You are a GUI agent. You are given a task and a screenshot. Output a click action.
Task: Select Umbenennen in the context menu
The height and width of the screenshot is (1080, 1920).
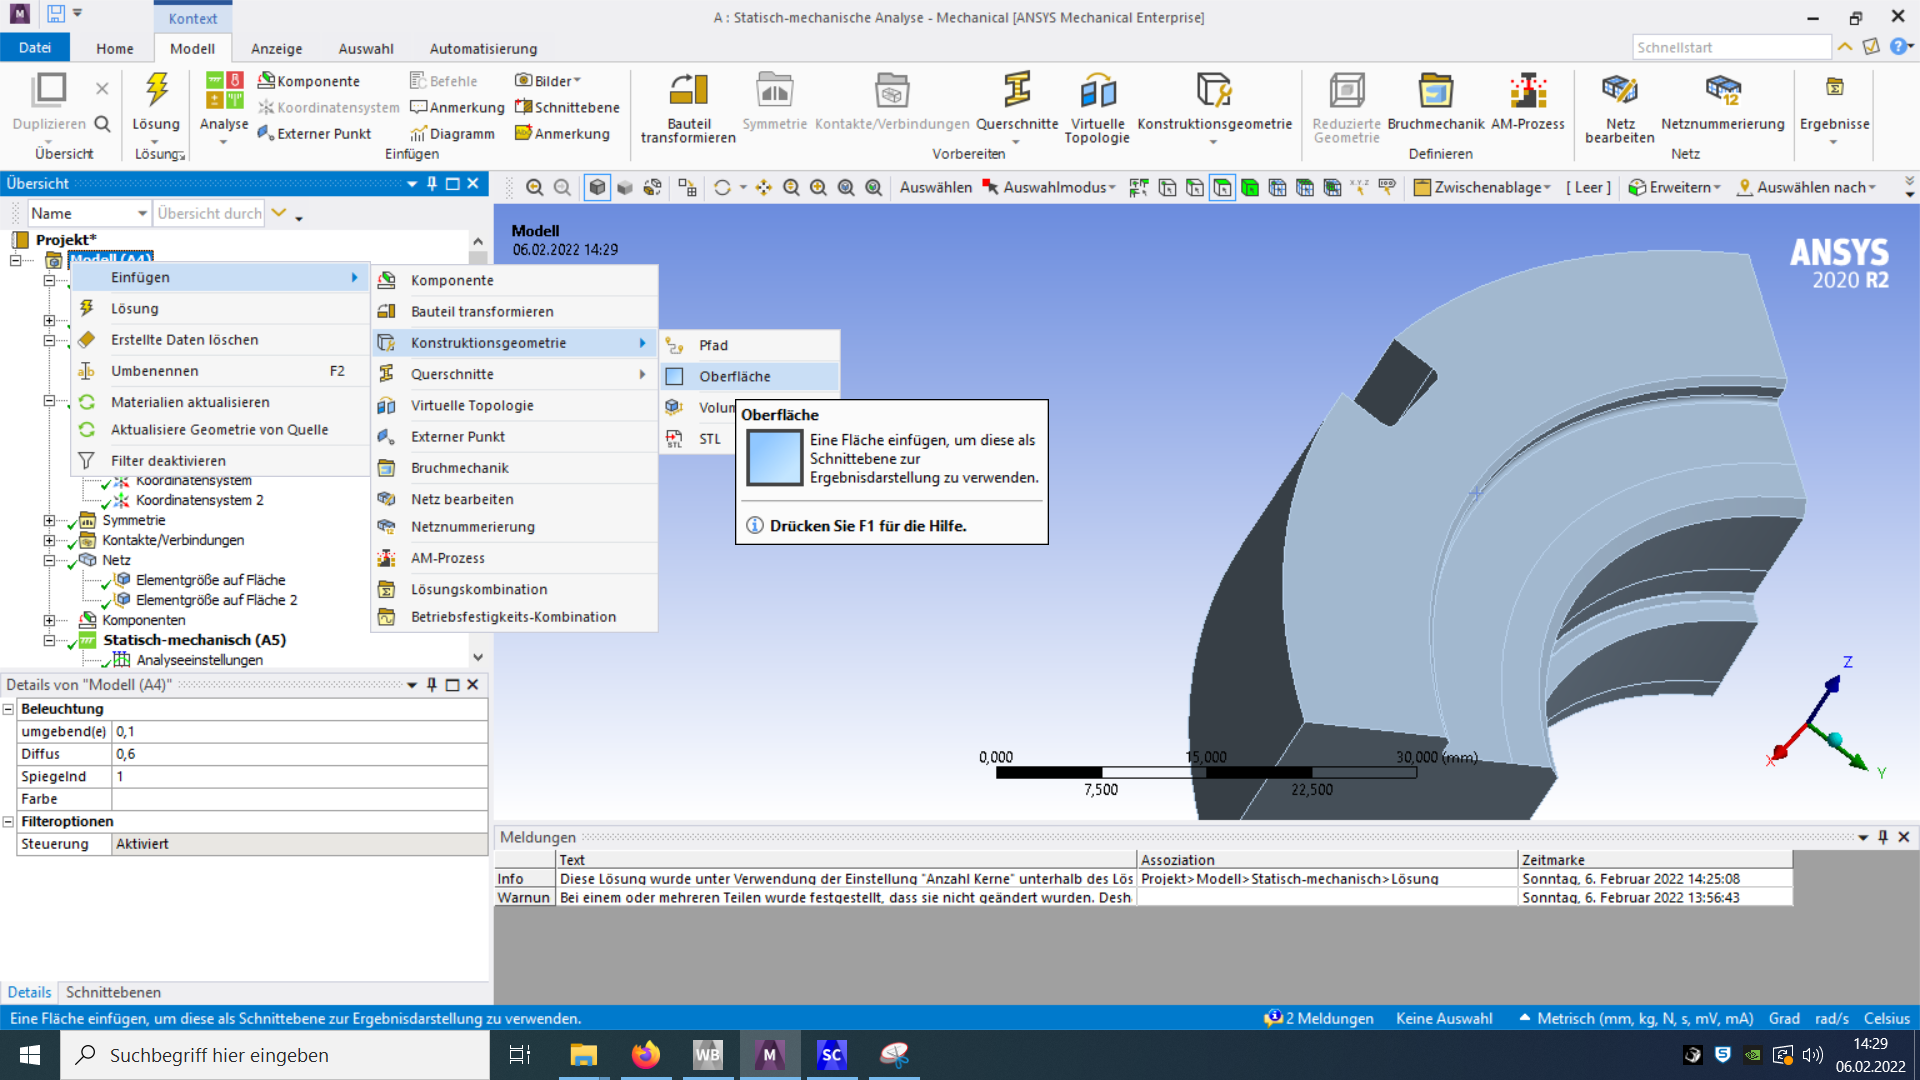click(x=220, y=371)
